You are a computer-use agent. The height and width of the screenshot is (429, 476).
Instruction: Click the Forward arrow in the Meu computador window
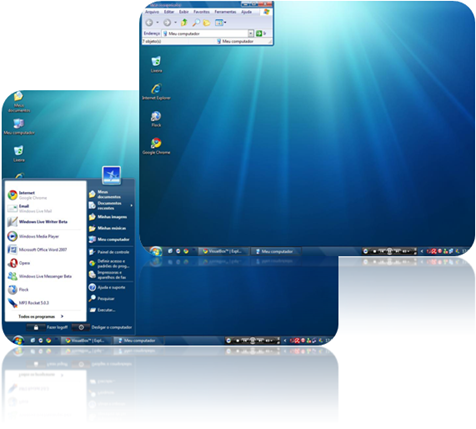[167, 23]
